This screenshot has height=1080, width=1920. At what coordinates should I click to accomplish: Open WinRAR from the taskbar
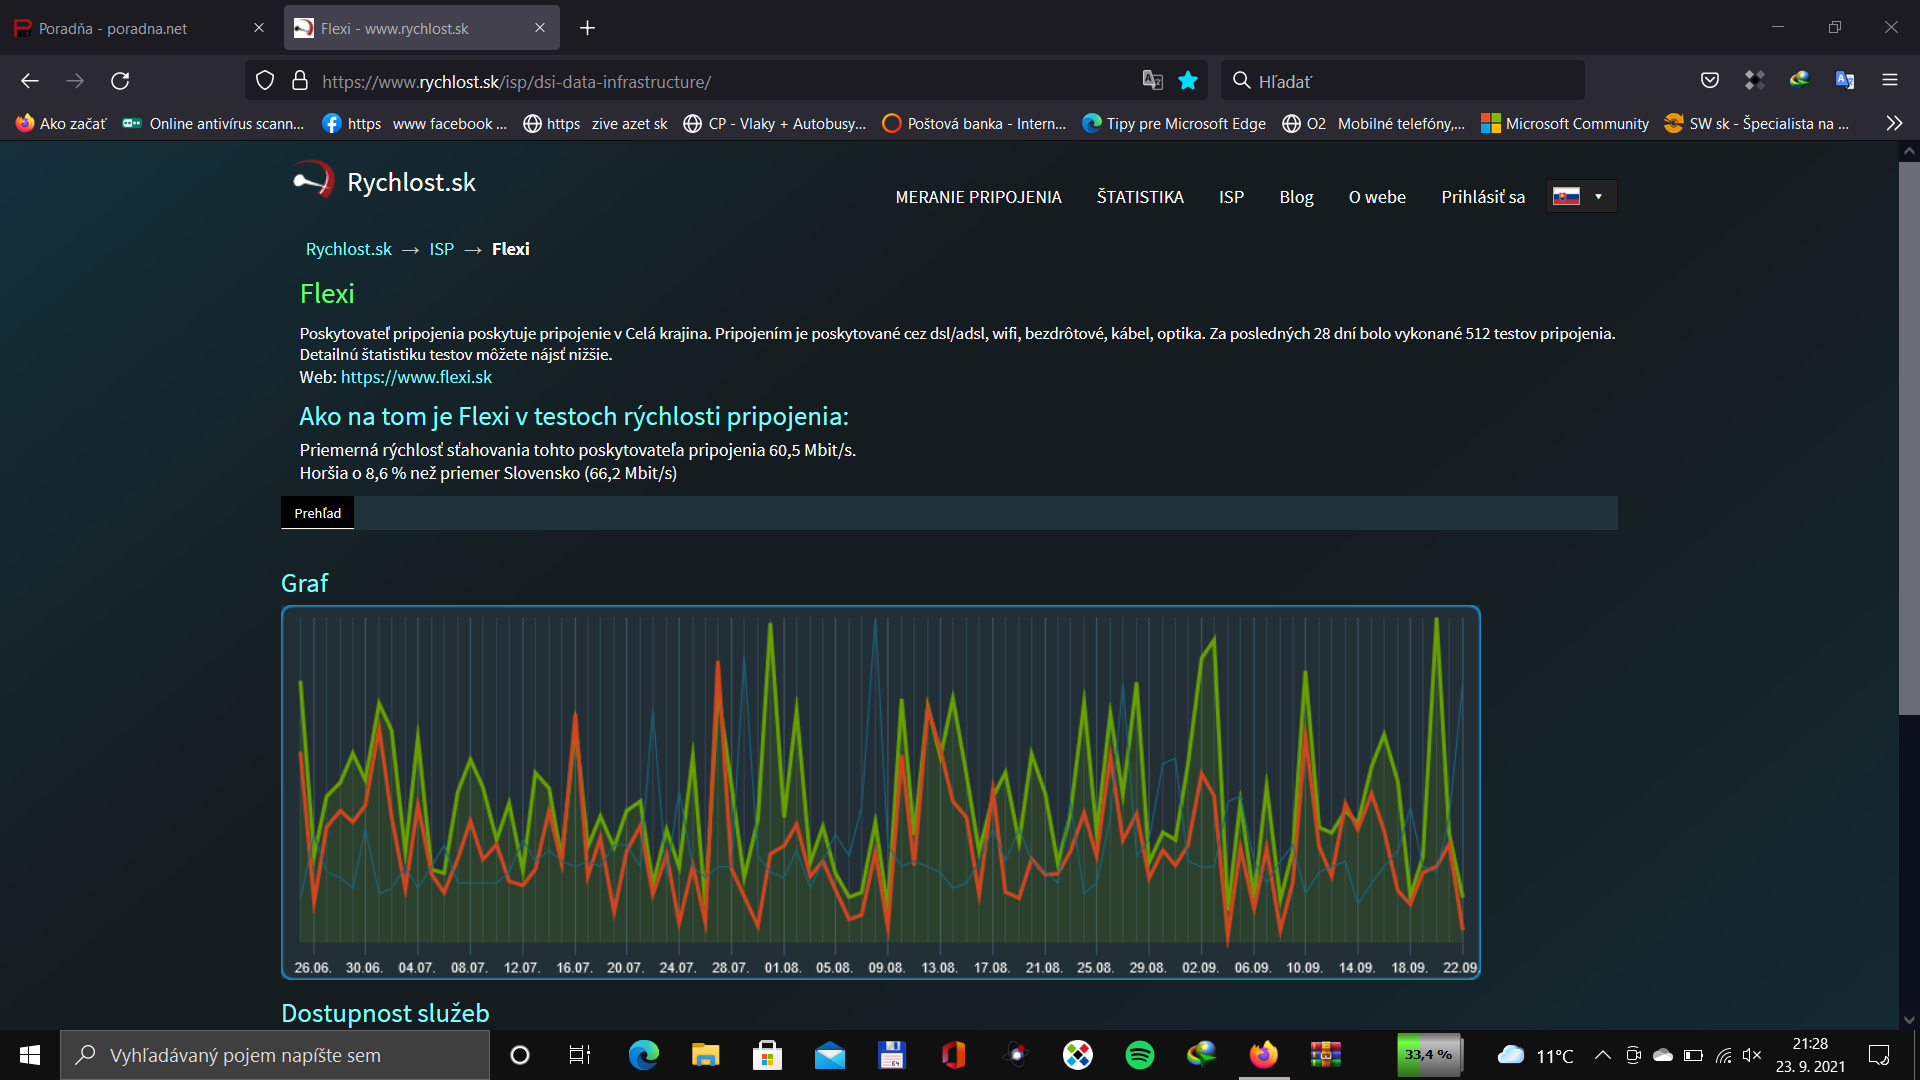click(1326, 1055)
